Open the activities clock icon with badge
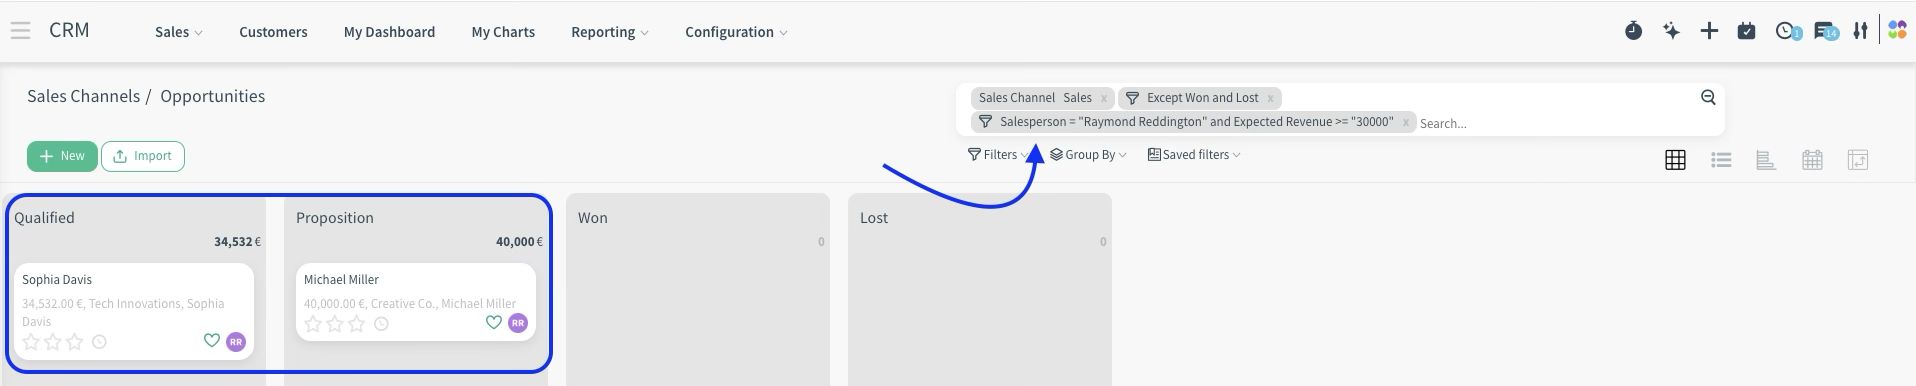The image size is (1916, 386). 1787,31
